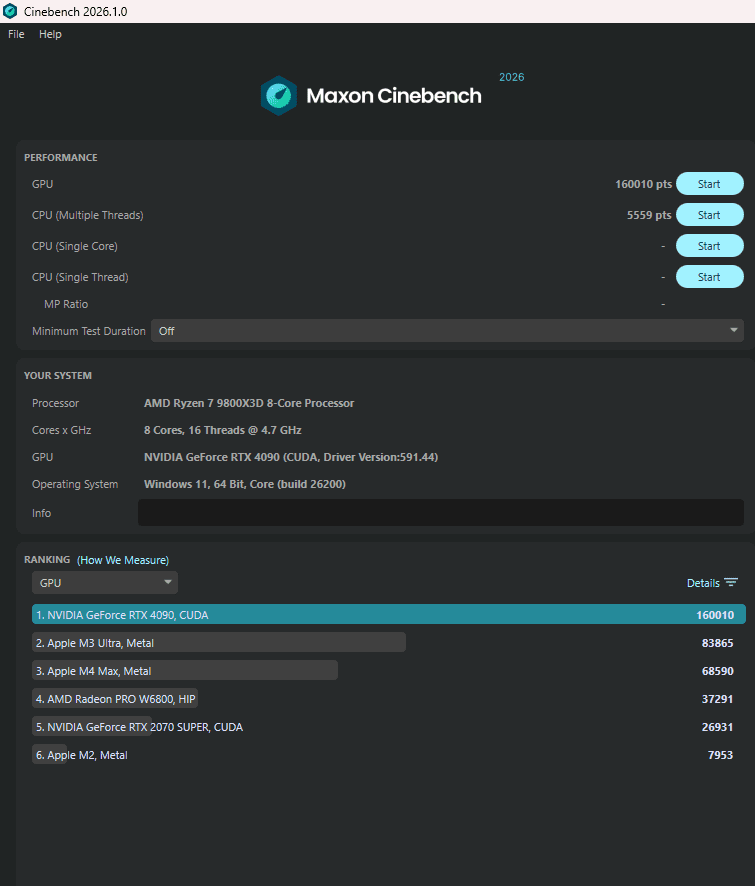Open the File menu
The width and height of the screenshot is (755, 886).
[x=16, y=34]
